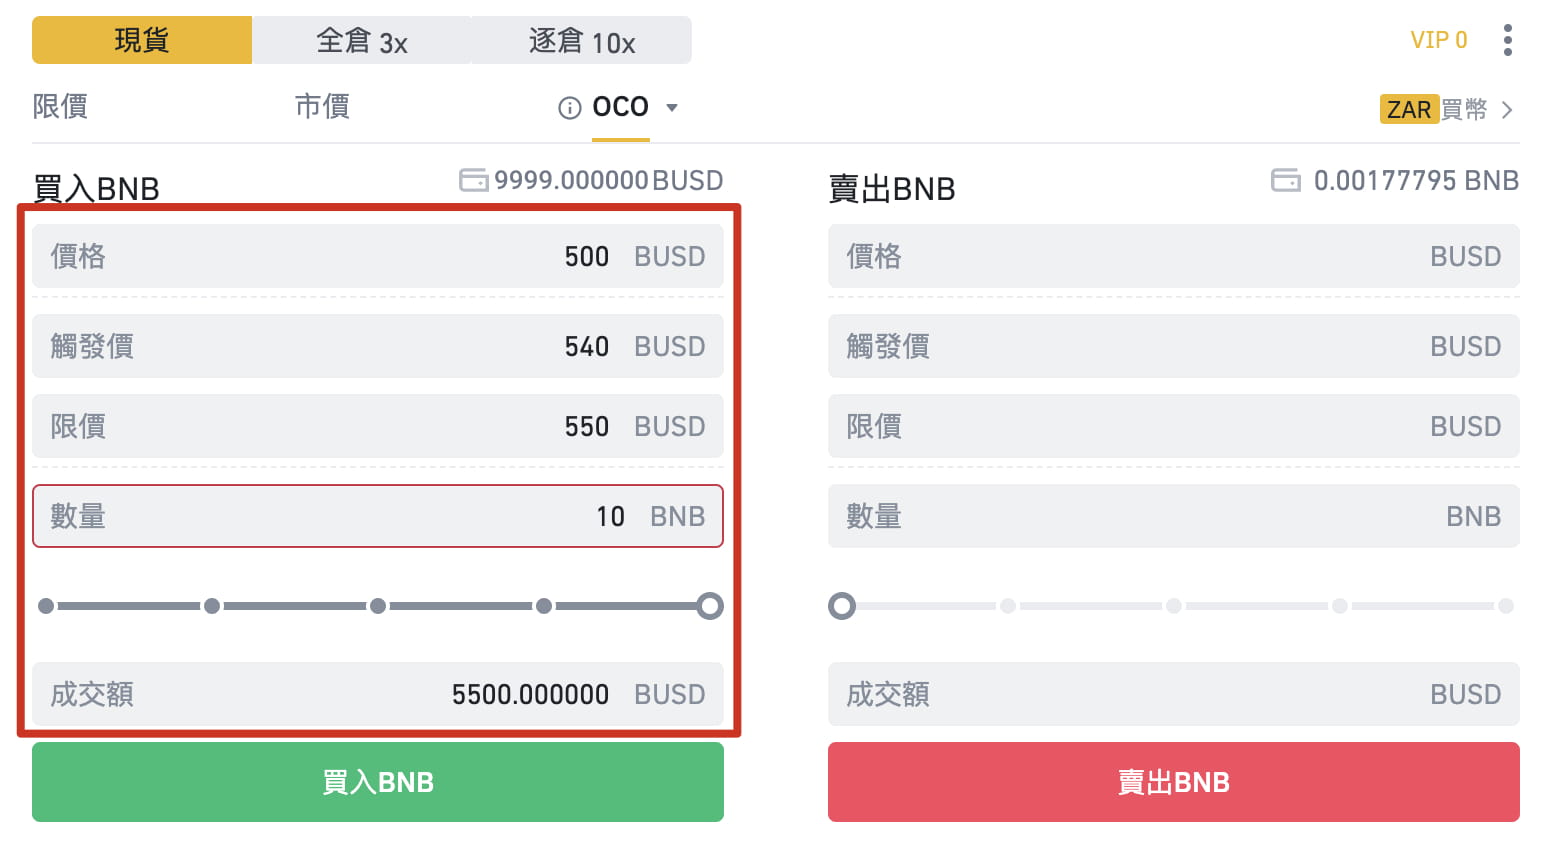Click the OCO info circle icon
Viewport: 1552px width, 854px height.
click(x=569, y=108)
